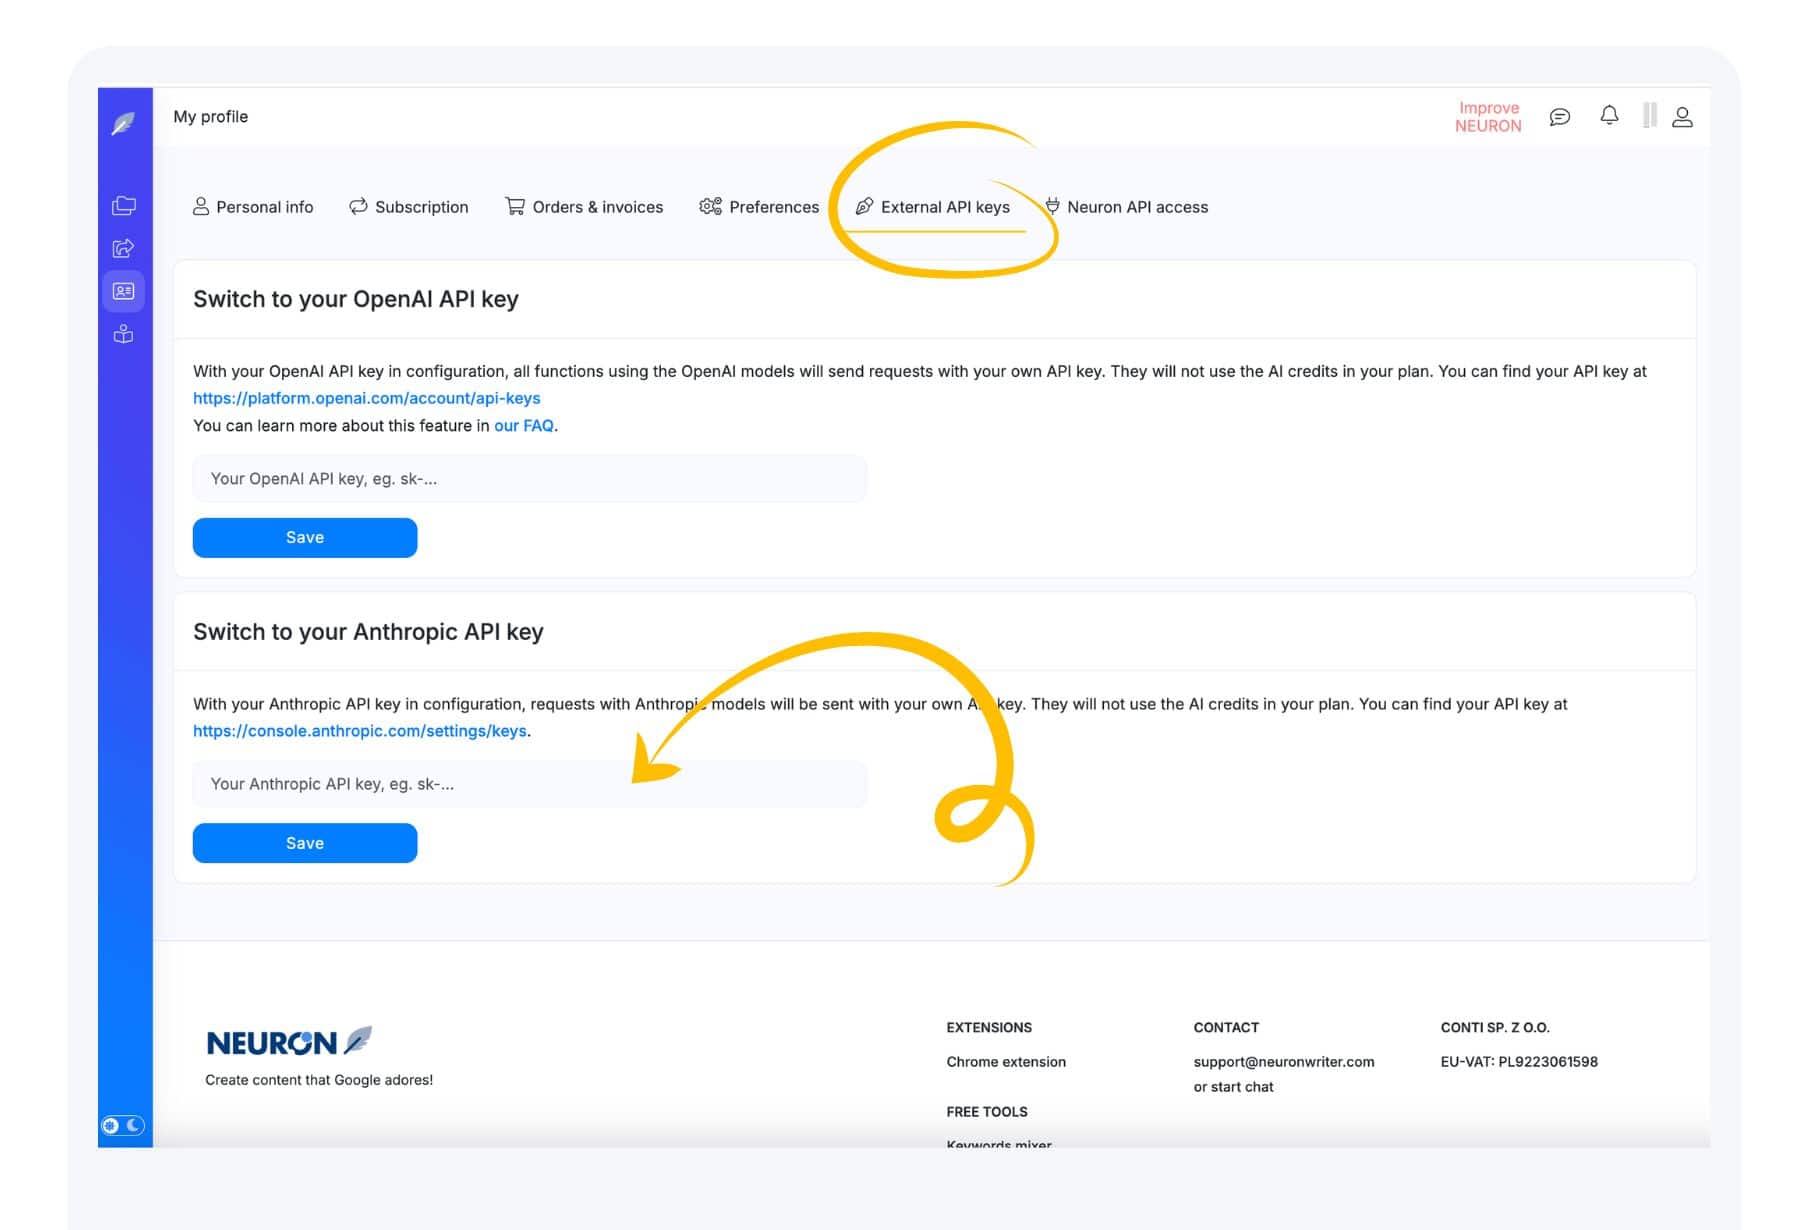
Task: Click the Switch to your OpenAI API key heading
Action: click(356, 299)
